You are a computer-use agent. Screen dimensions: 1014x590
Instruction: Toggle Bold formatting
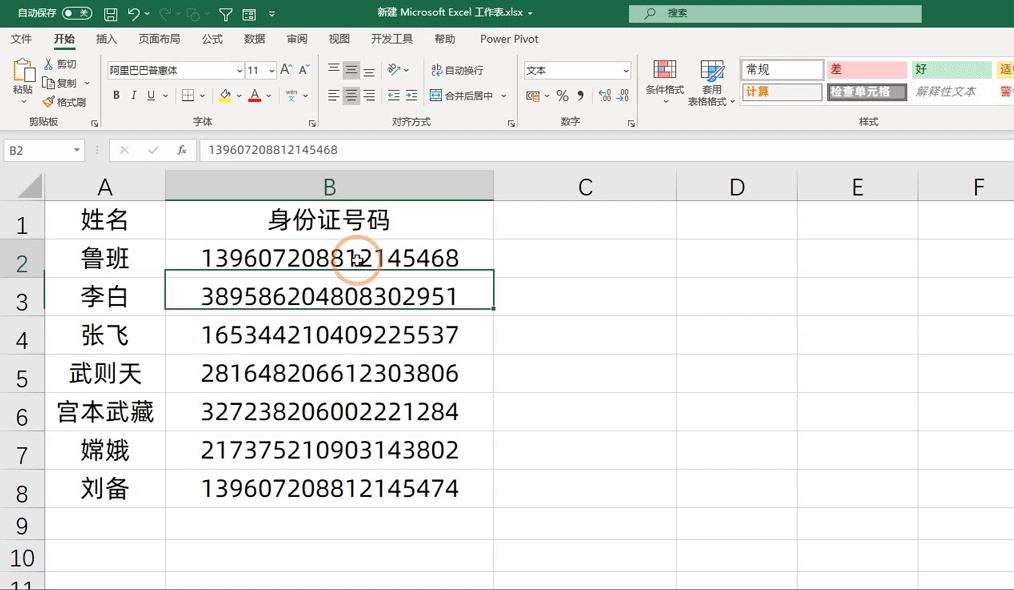pos(116,96)
